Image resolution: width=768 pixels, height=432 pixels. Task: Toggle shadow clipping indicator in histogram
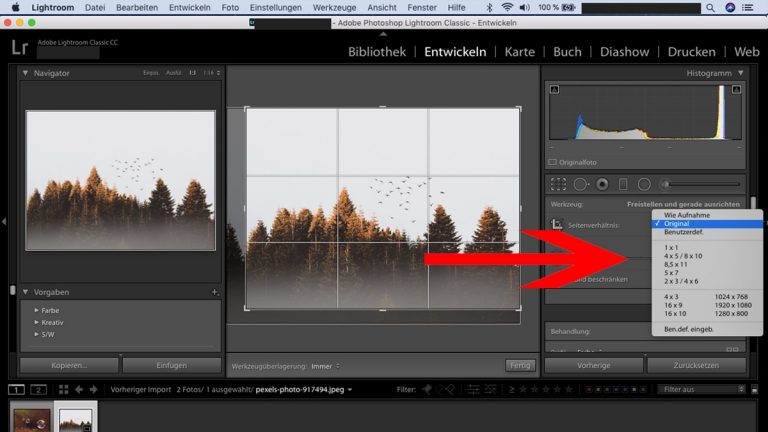click(555, 89)
